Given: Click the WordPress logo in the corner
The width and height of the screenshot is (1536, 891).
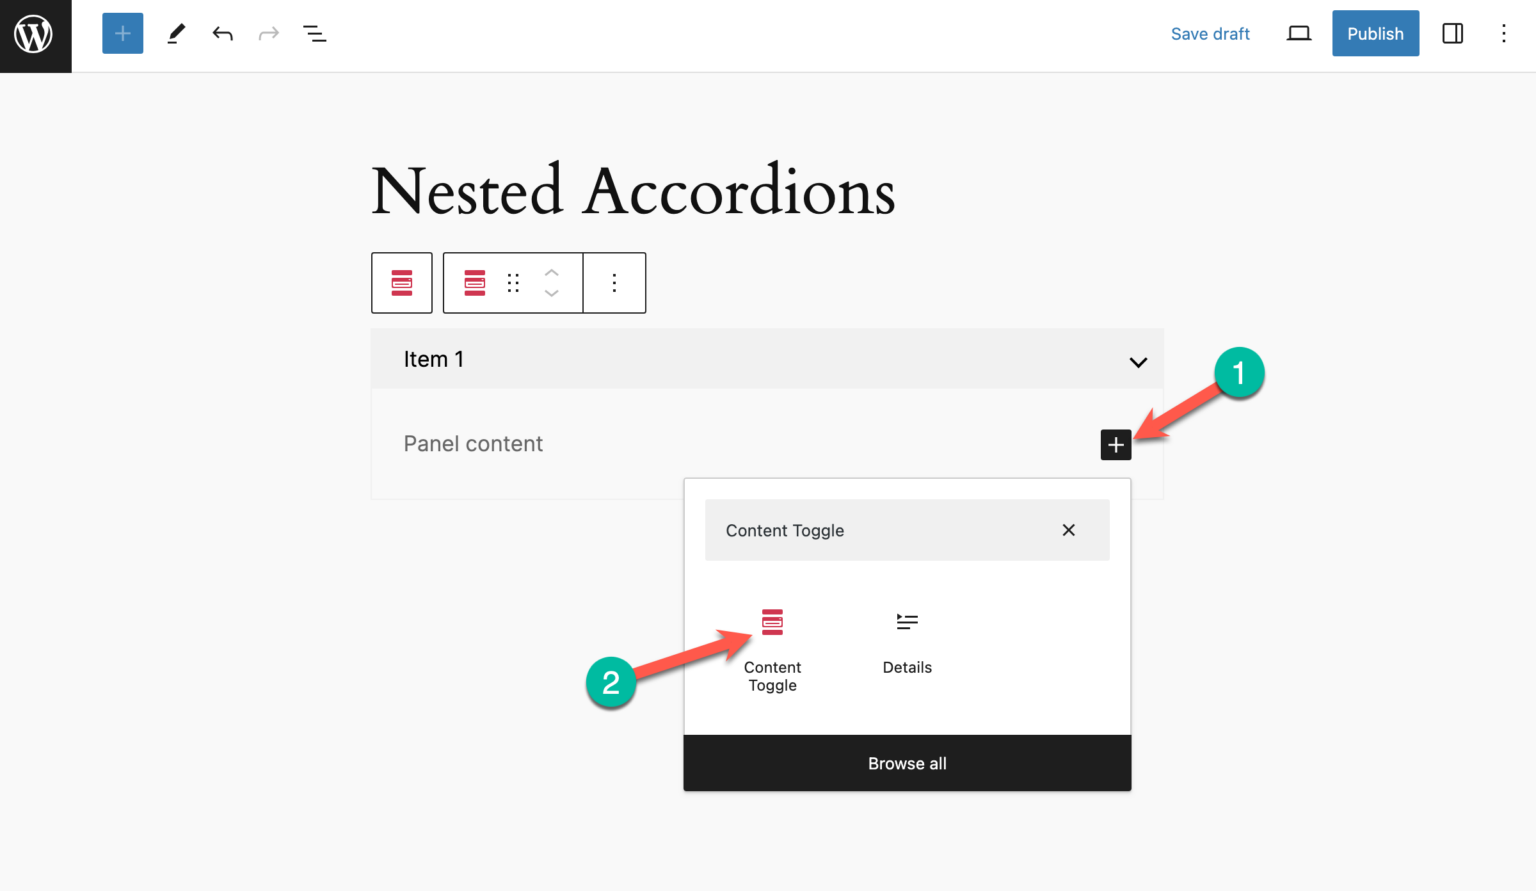Looking at the screenshot, I should pyautogui.click(x=35, y=35).
